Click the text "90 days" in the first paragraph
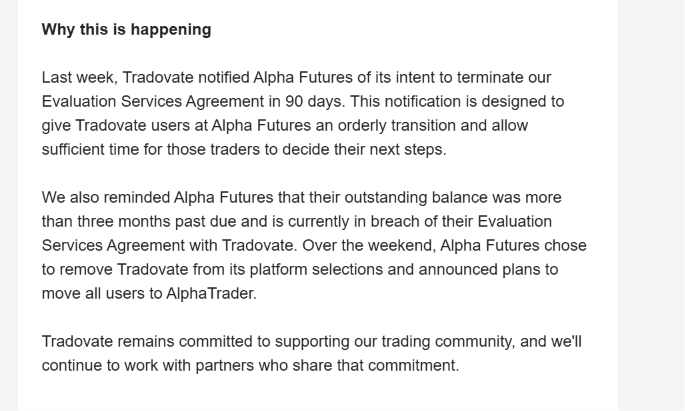 (314, 101)
